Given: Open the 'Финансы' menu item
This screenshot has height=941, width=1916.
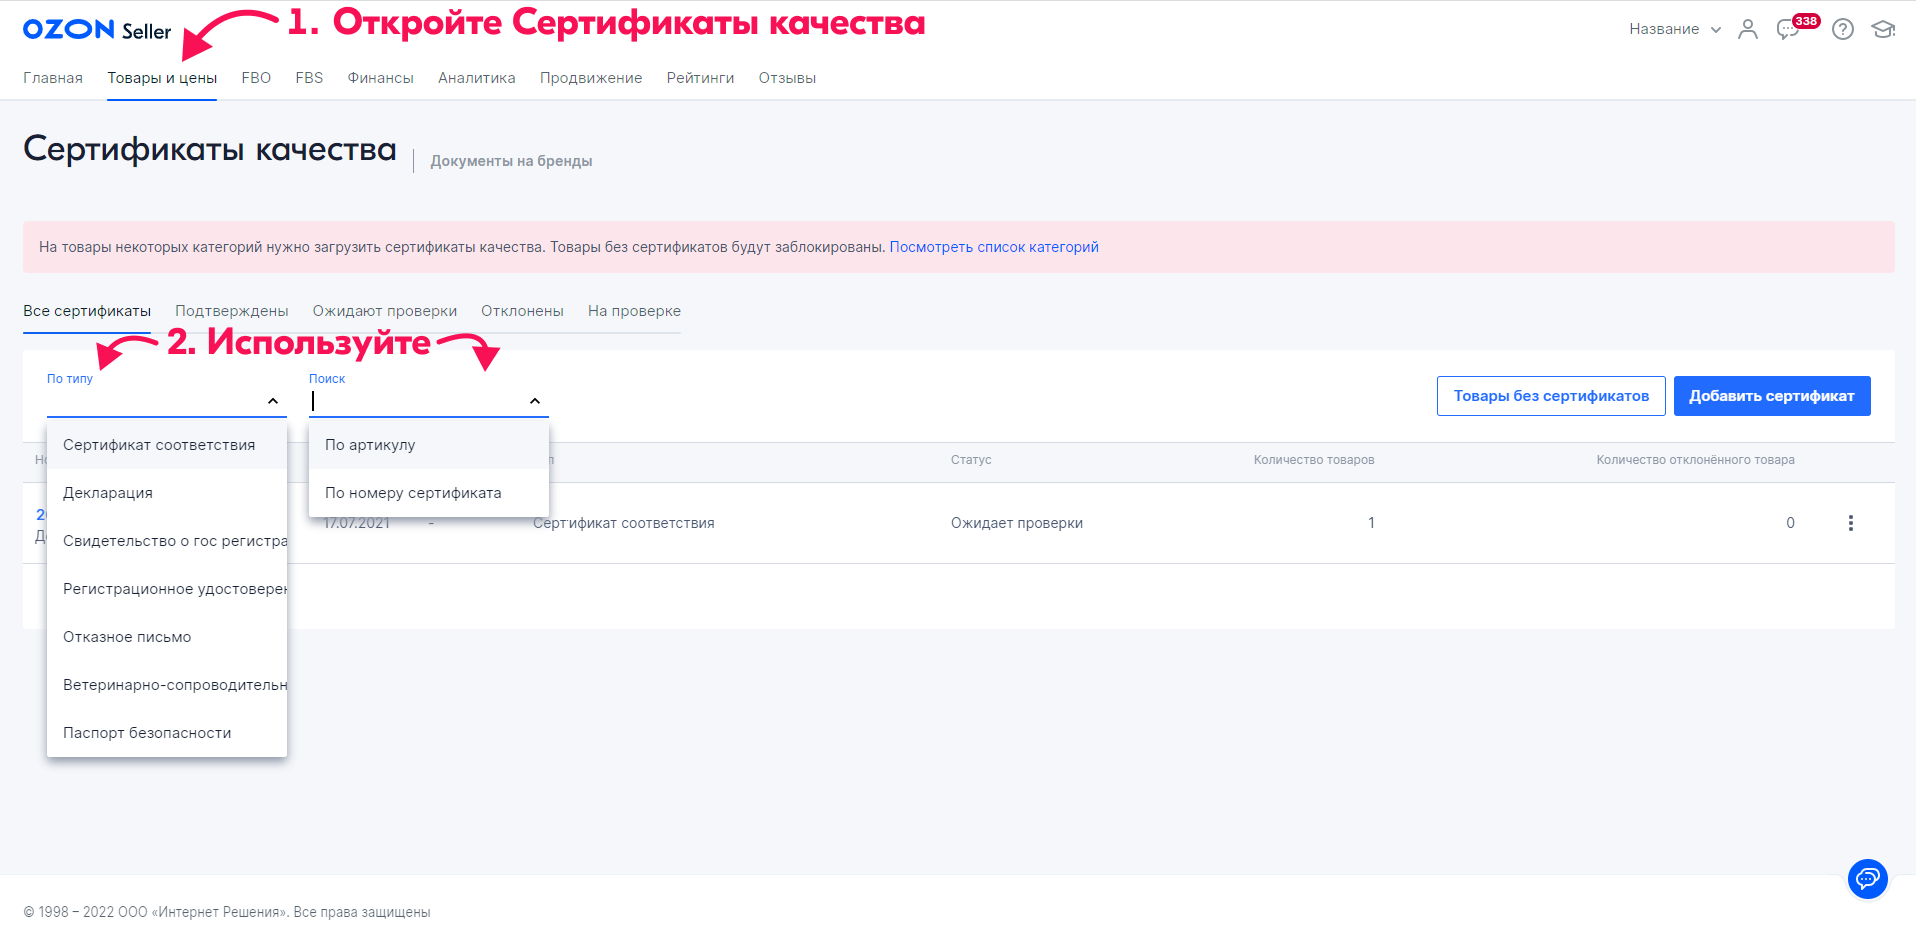Looking at the screenshot, I should tap(380, 78).
